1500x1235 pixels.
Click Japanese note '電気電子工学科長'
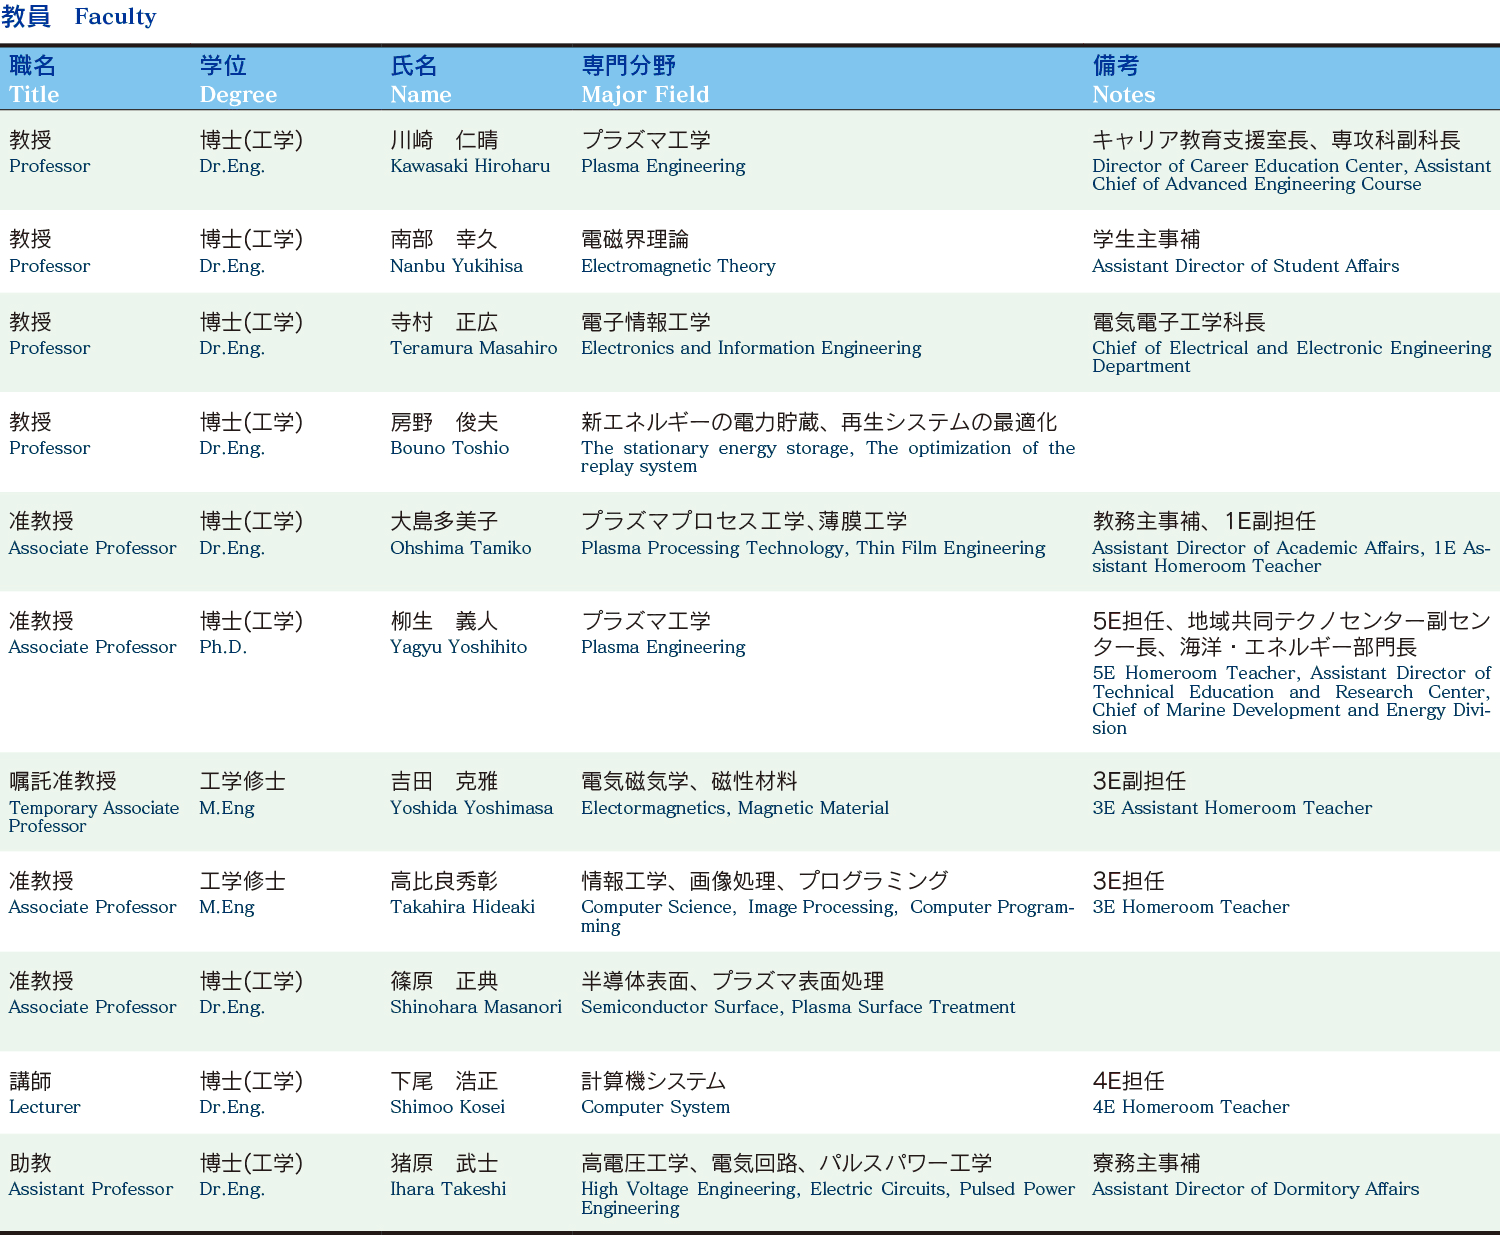1179,322
